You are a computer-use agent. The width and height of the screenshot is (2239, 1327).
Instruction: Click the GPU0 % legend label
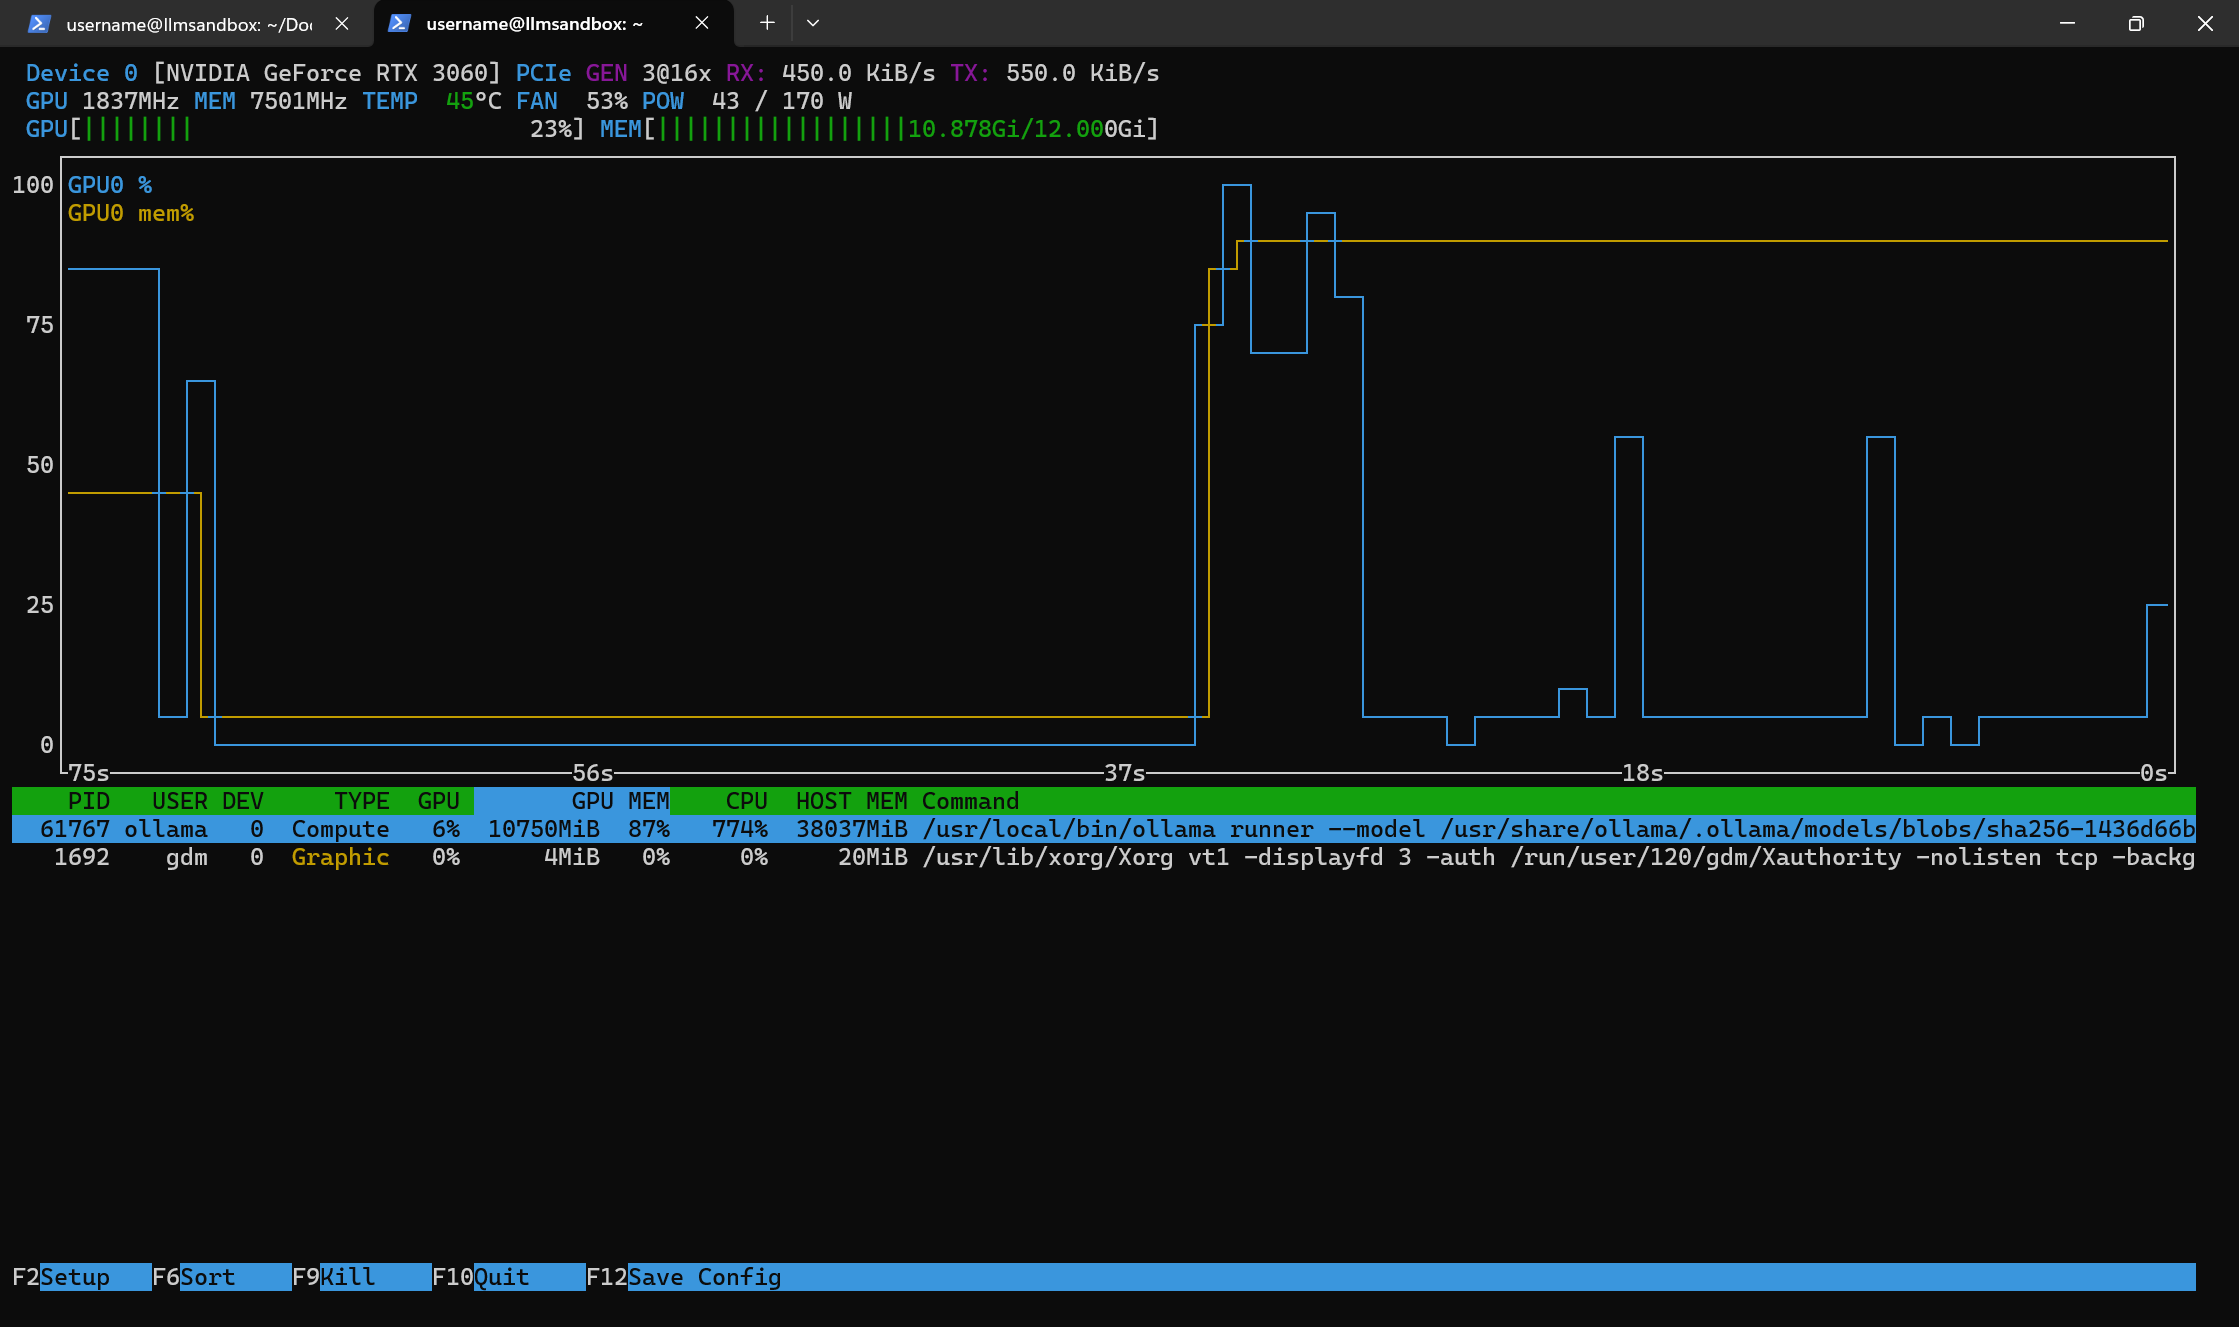coord(110,185)
